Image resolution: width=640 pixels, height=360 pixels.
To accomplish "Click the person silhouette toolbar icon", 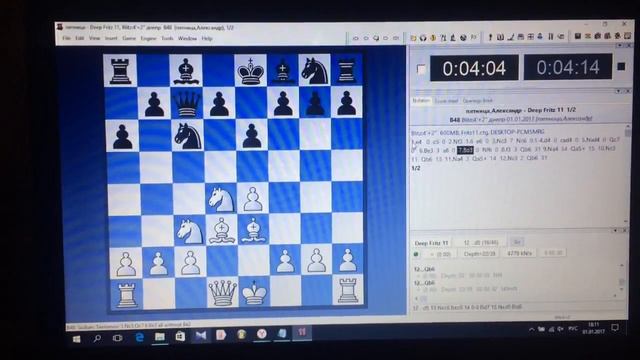I will [540, 37].
